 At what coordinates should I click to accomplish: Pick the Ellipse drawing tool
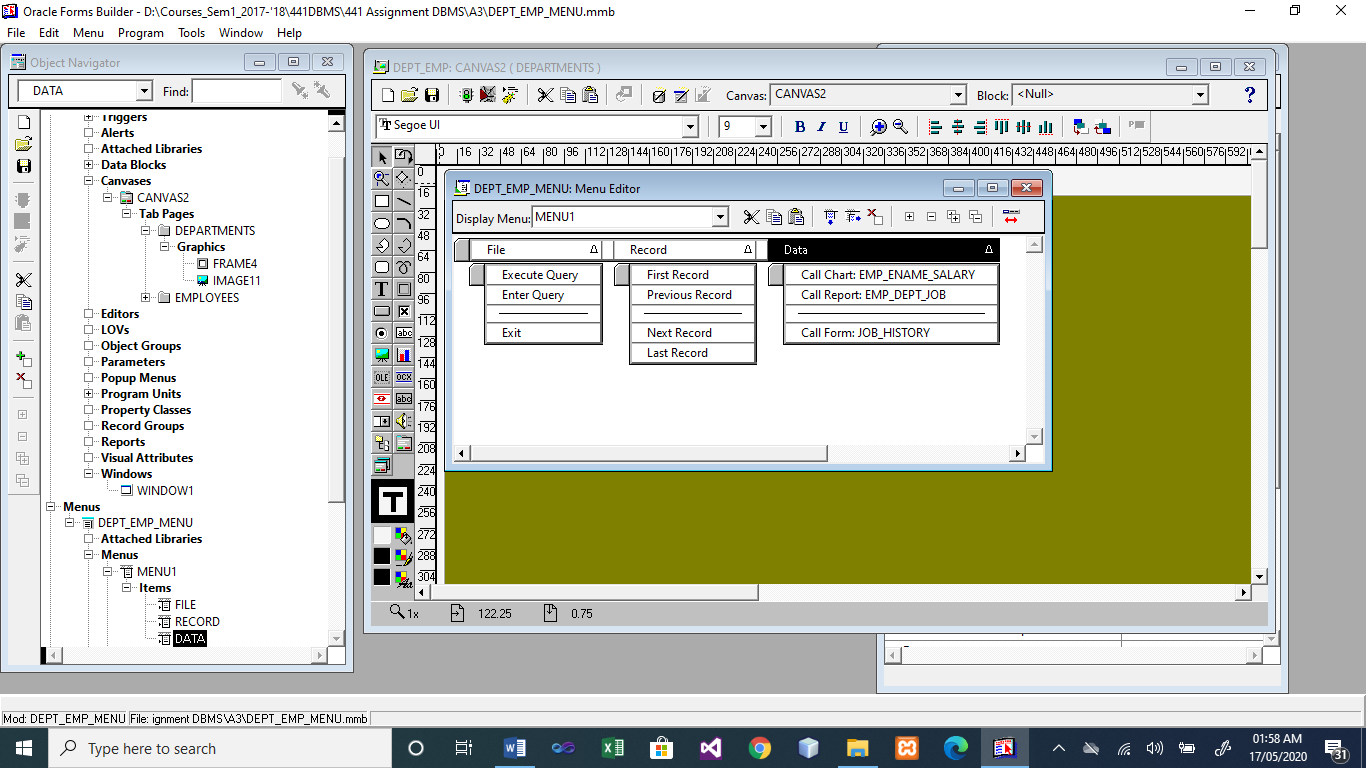[x=382, y=223]
